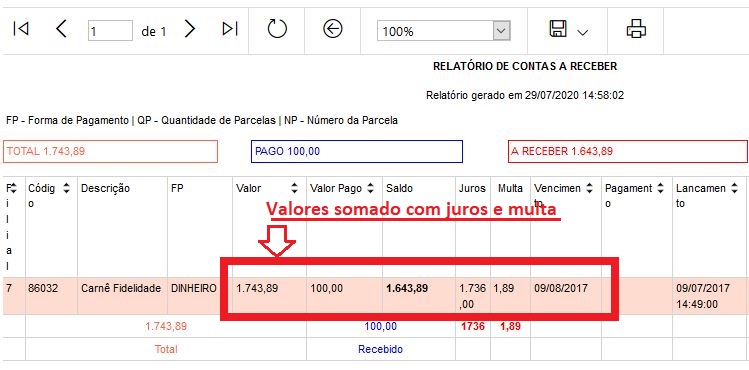Select Carnê Fidelidade description cell
This screenshot has height=370, width=749.
pyautogui.click(x=121, y=288)
